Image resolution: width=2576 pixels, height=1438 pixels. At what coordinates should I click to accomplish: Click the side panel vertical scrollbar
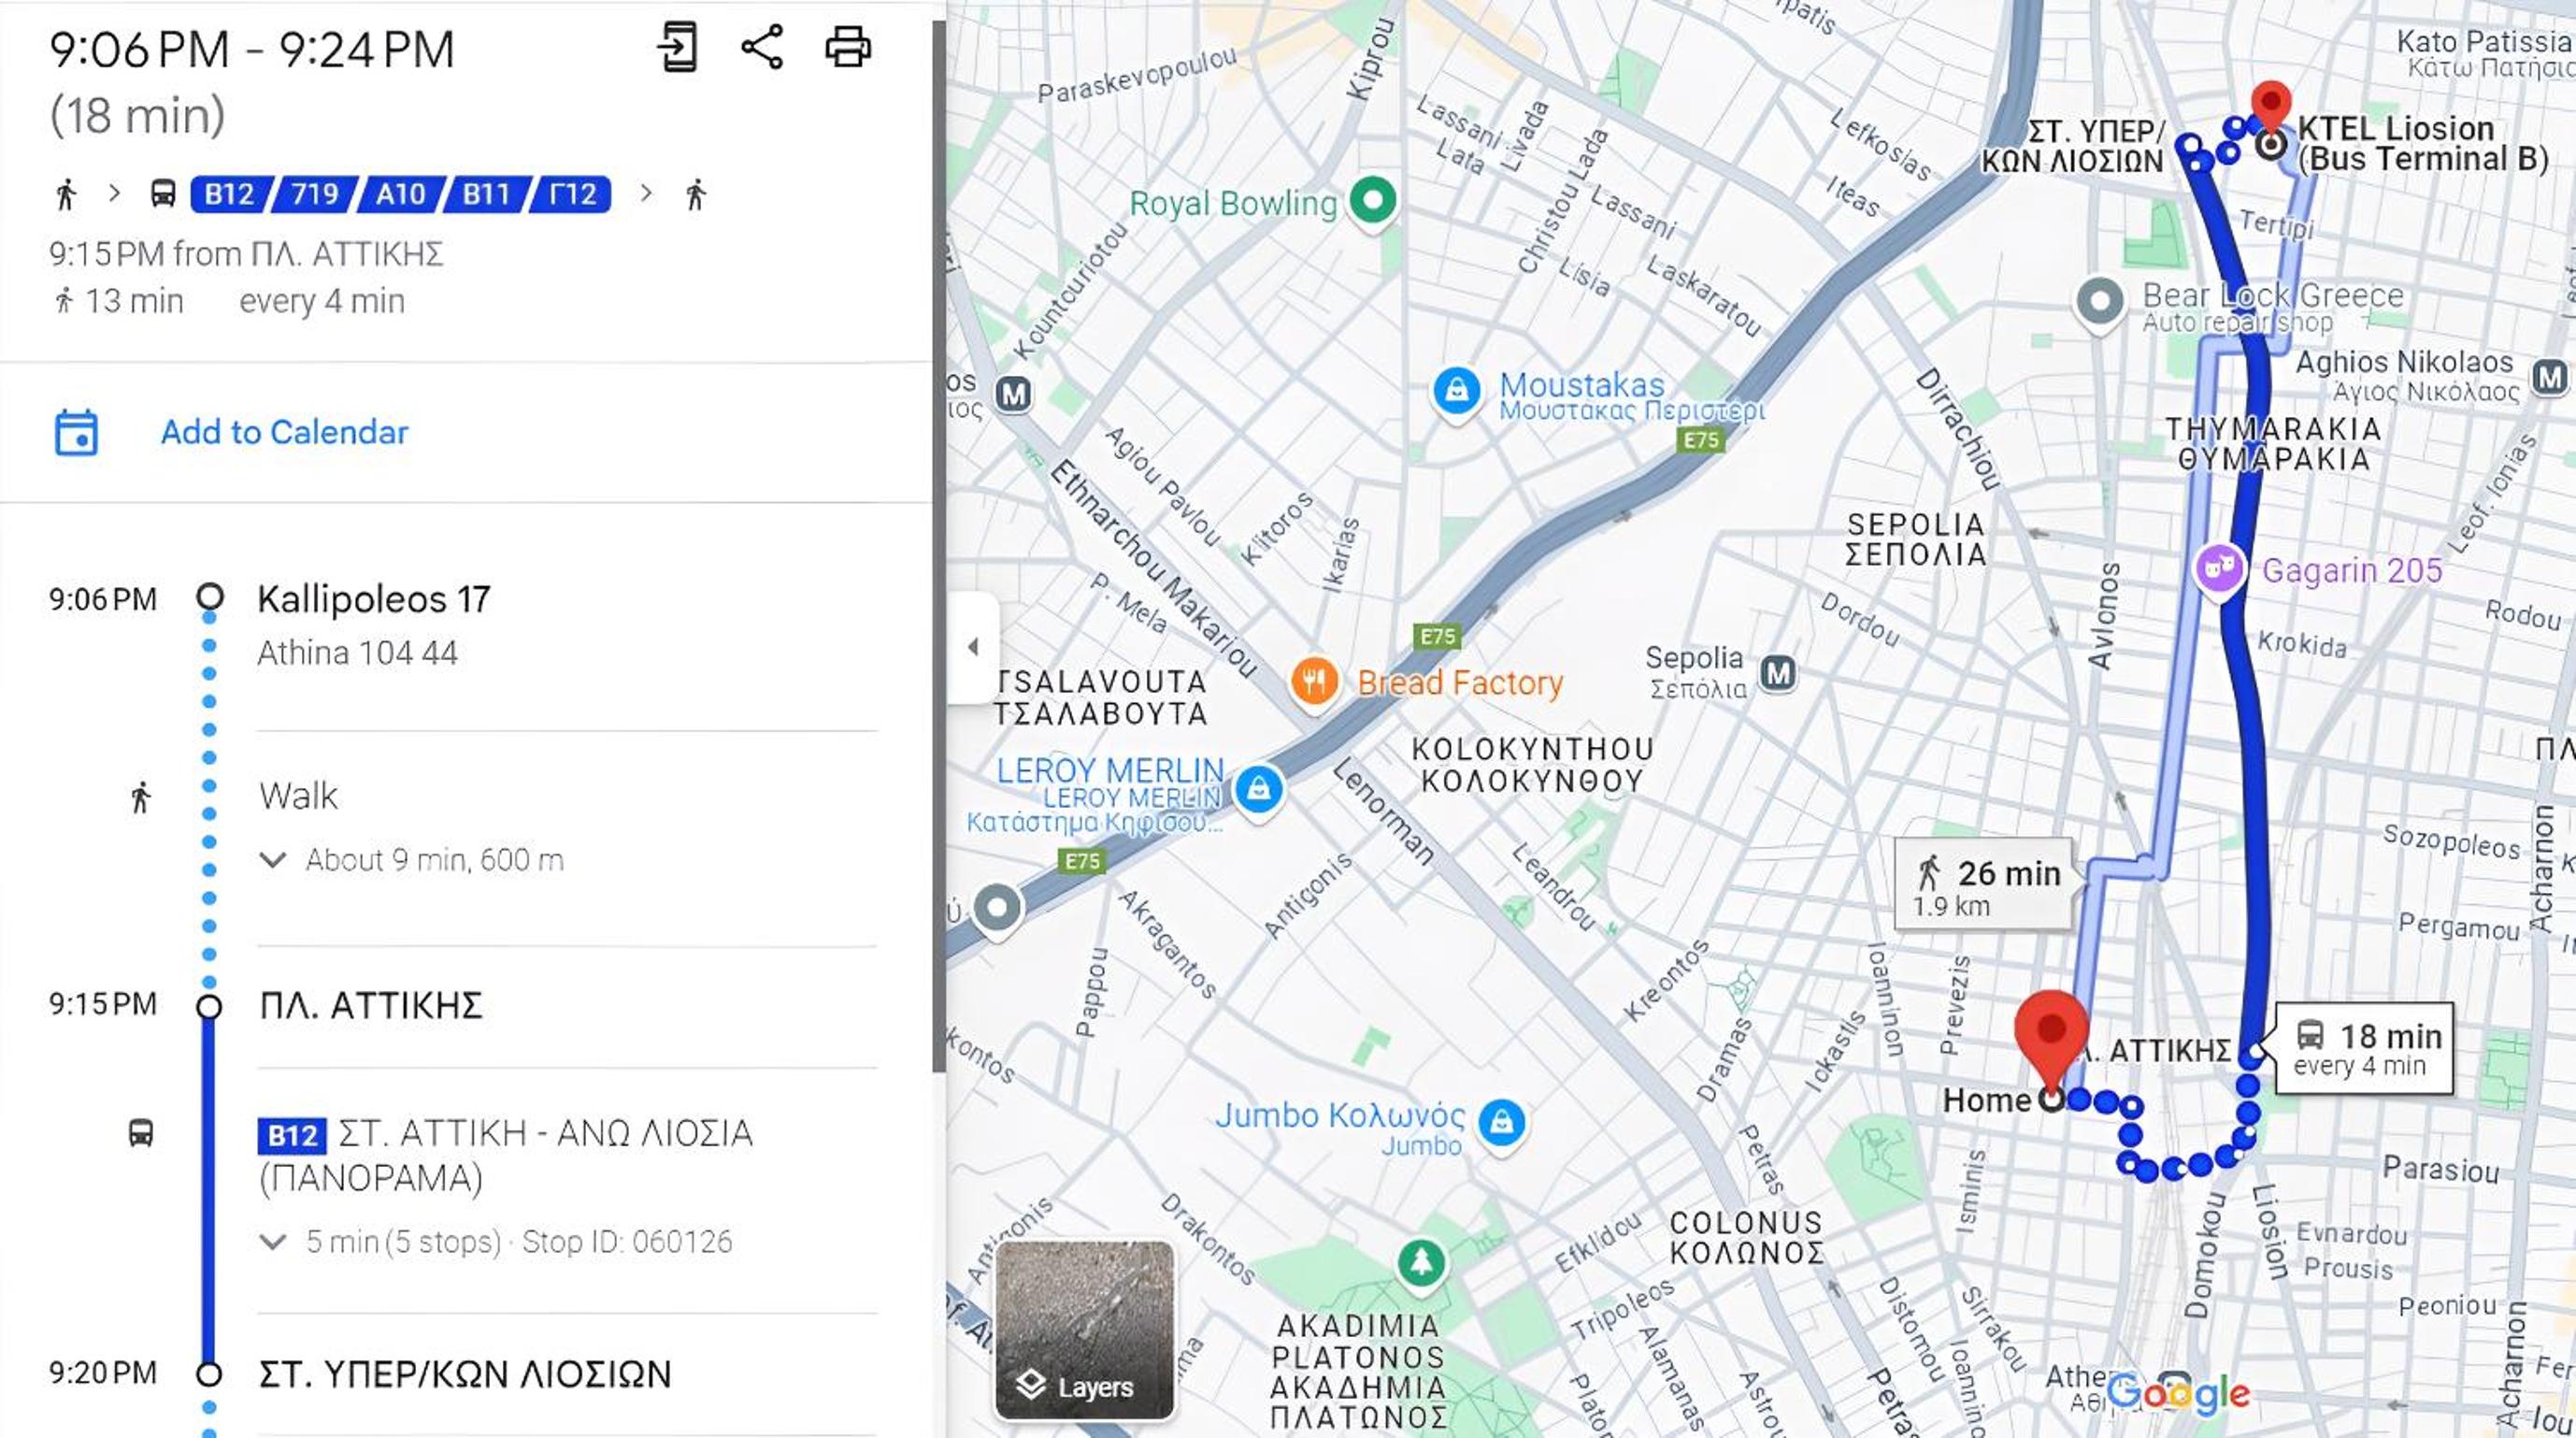(x=939, y=545)
